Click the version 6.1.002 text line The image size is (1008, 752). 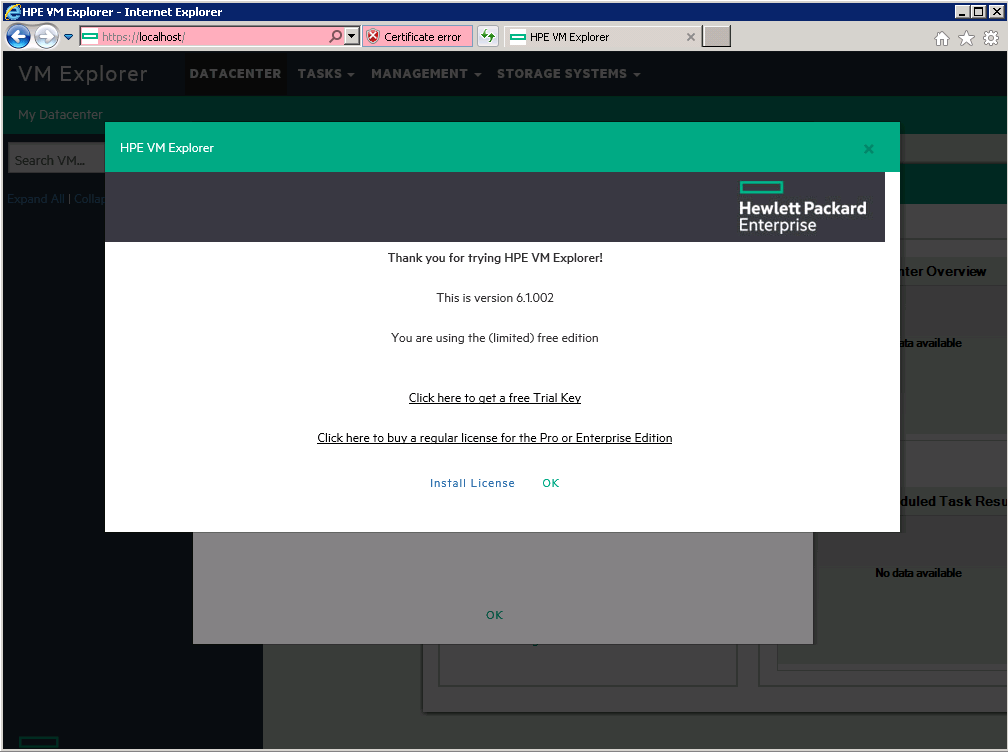pyautogui.click(x=494, y=298)
